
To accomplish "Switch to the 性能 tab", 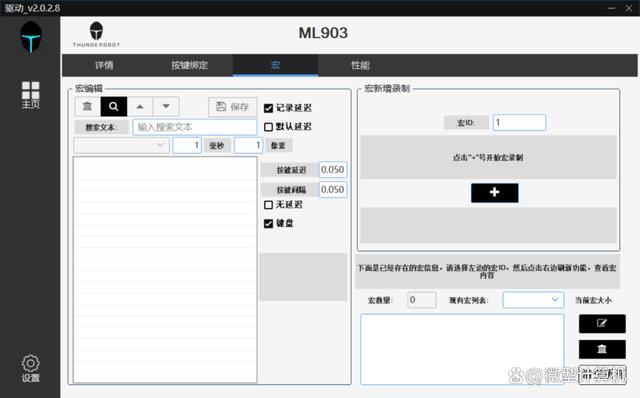I will click(360, 65).
